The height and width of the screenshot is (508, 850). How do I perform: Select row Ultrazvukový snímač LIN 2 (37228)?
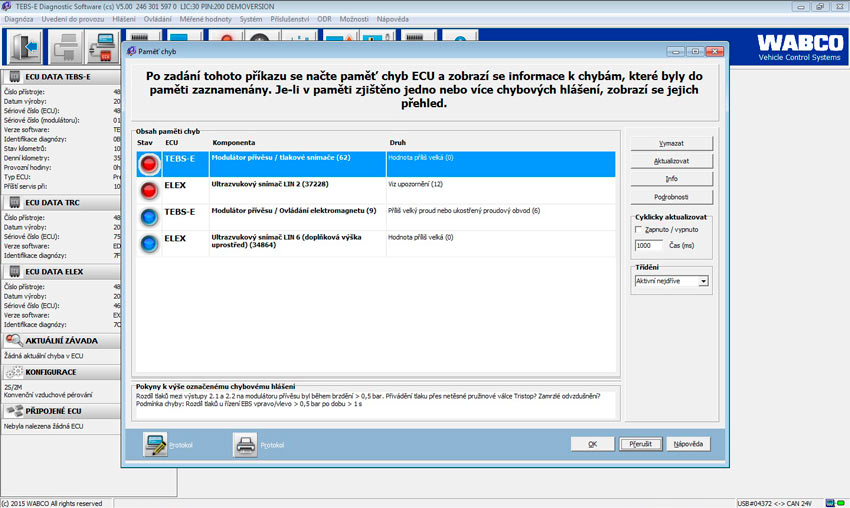(x=376, y=190)
